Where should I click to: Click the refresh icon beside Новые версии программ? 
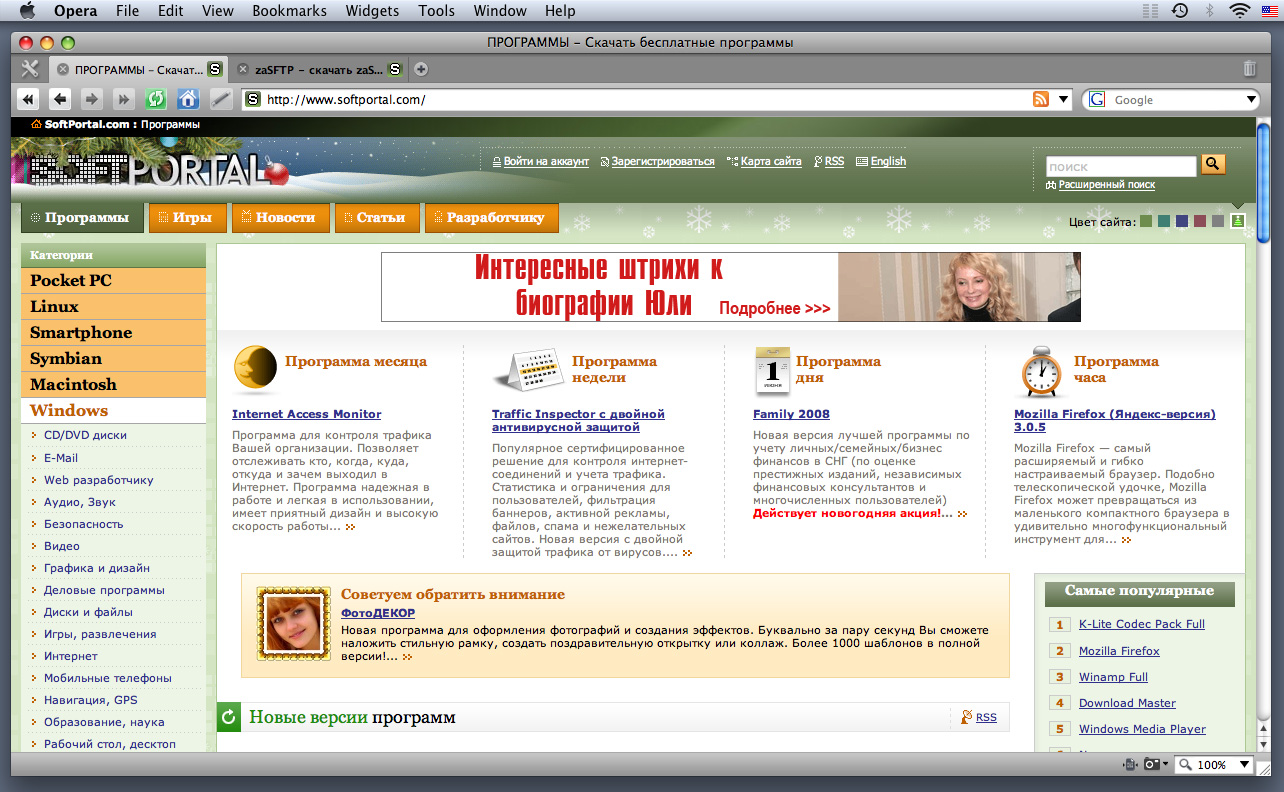pyautogui.click(x=229, y=716)
